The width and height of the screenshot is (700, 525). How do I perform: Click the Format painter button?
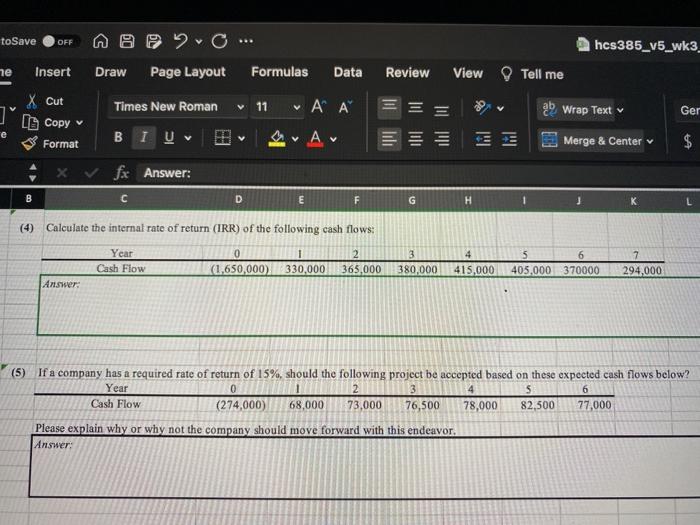tap(50, 144)
